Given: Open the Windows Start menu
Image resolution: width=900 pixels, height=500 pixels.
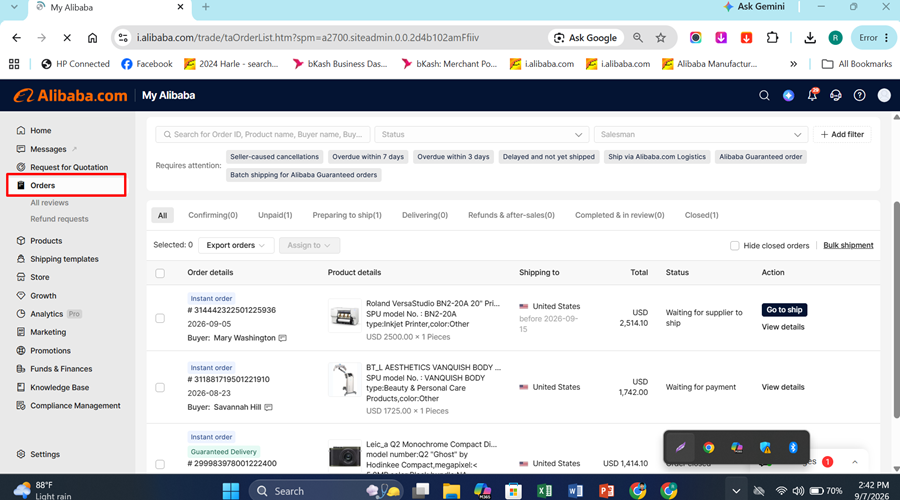Looking at the screenshot, I should tap(231, 491).
